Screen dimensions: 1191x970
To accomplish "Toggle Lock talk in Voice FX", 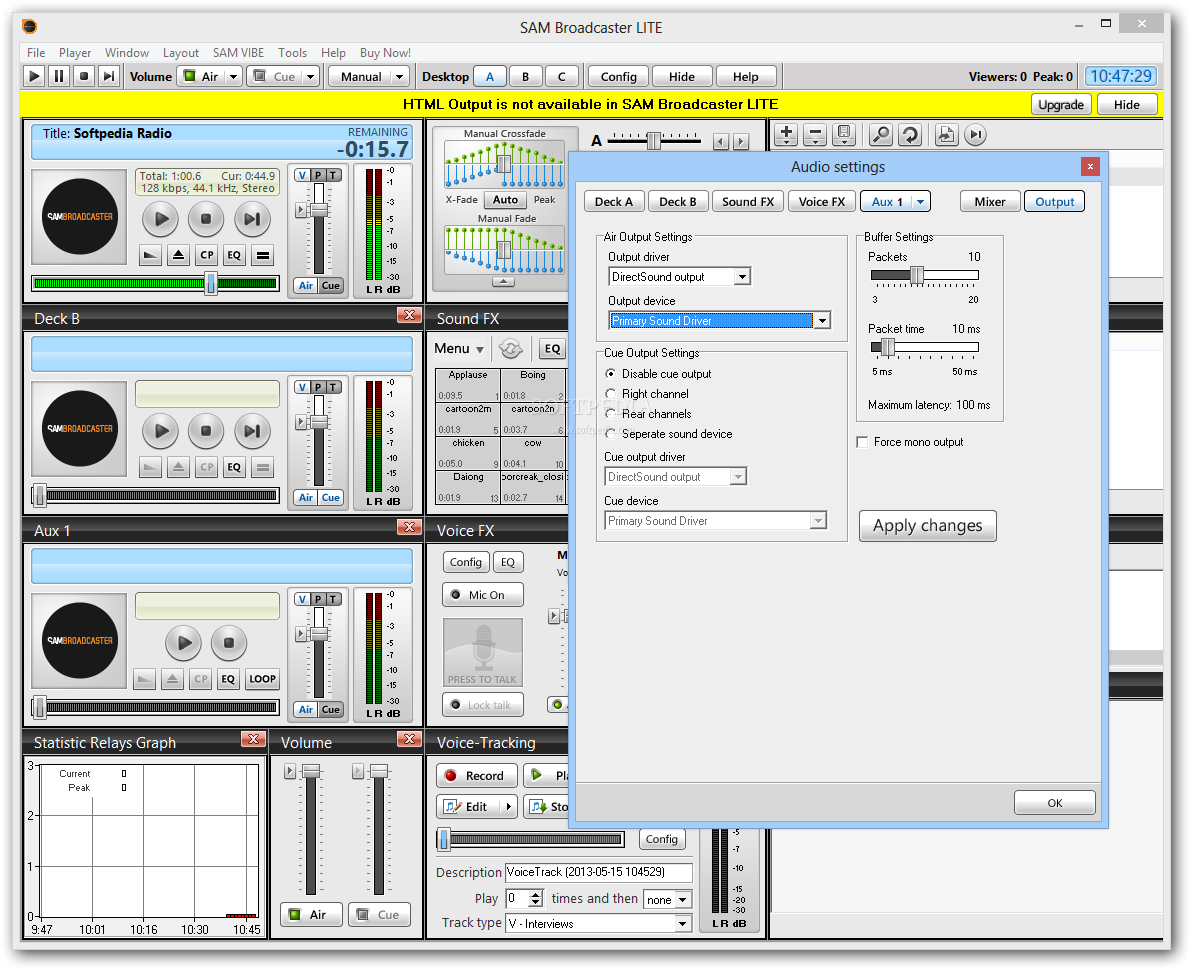I will [x=483, y=705].
